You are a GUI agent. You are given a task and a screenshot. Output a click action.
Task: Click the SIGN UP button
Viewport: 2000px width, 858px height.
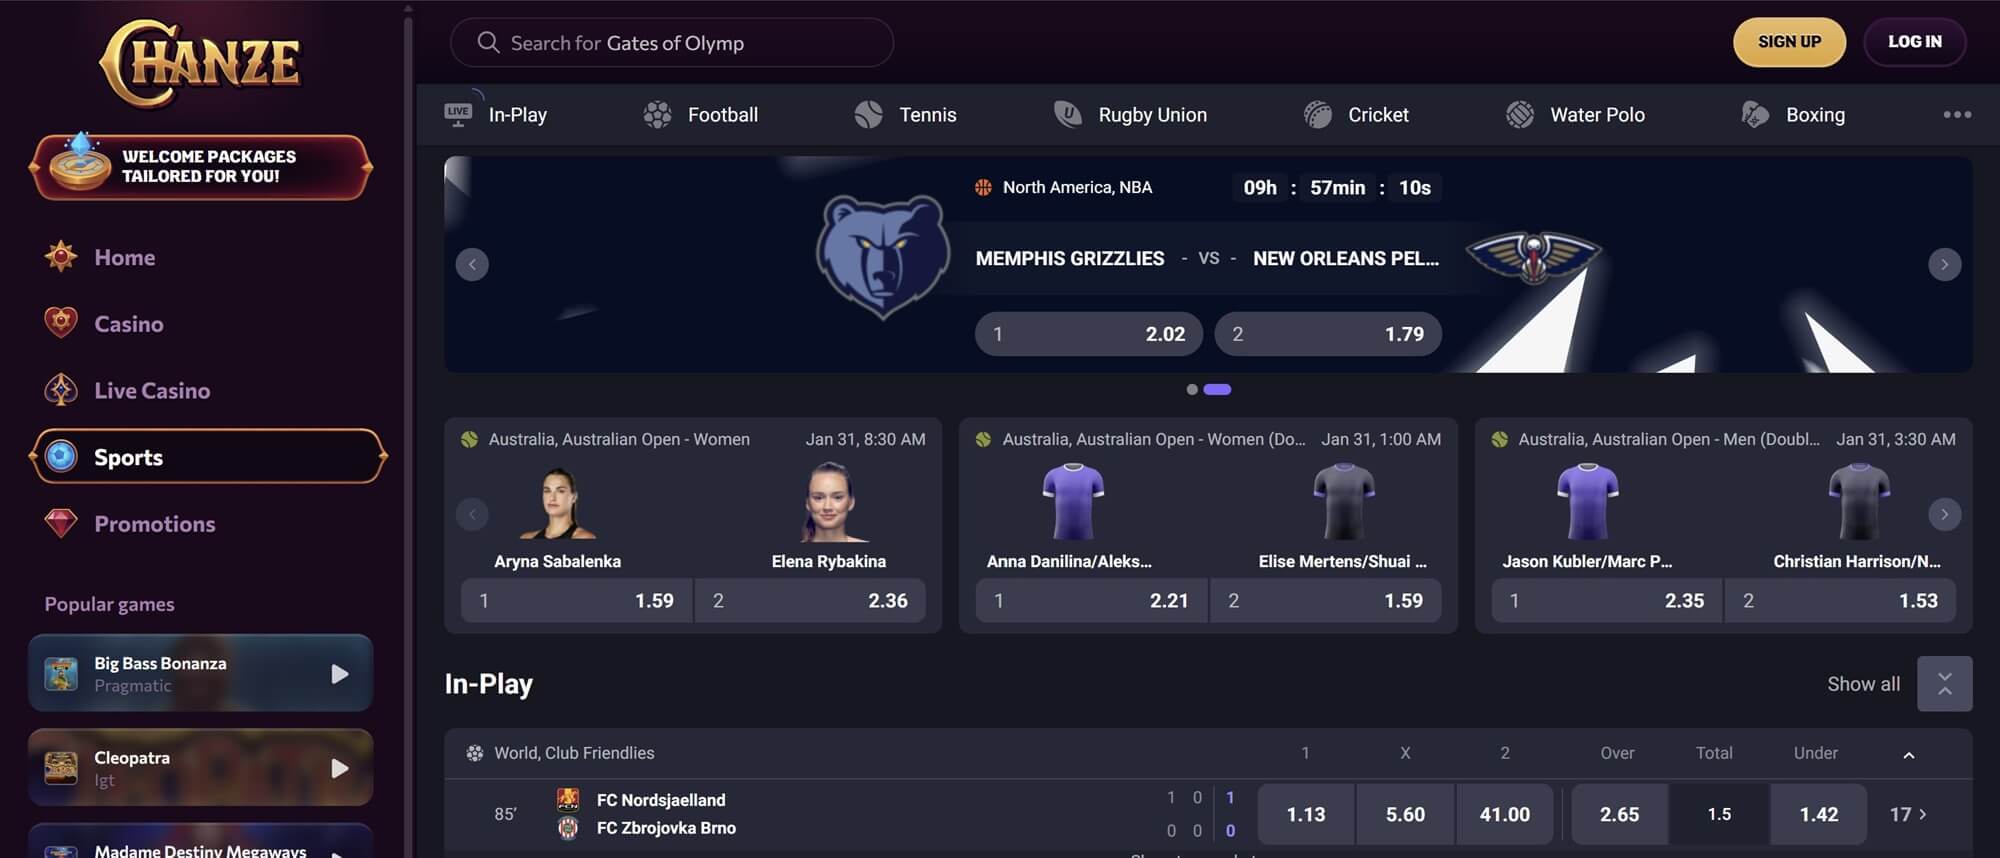tap(1789, 42)
